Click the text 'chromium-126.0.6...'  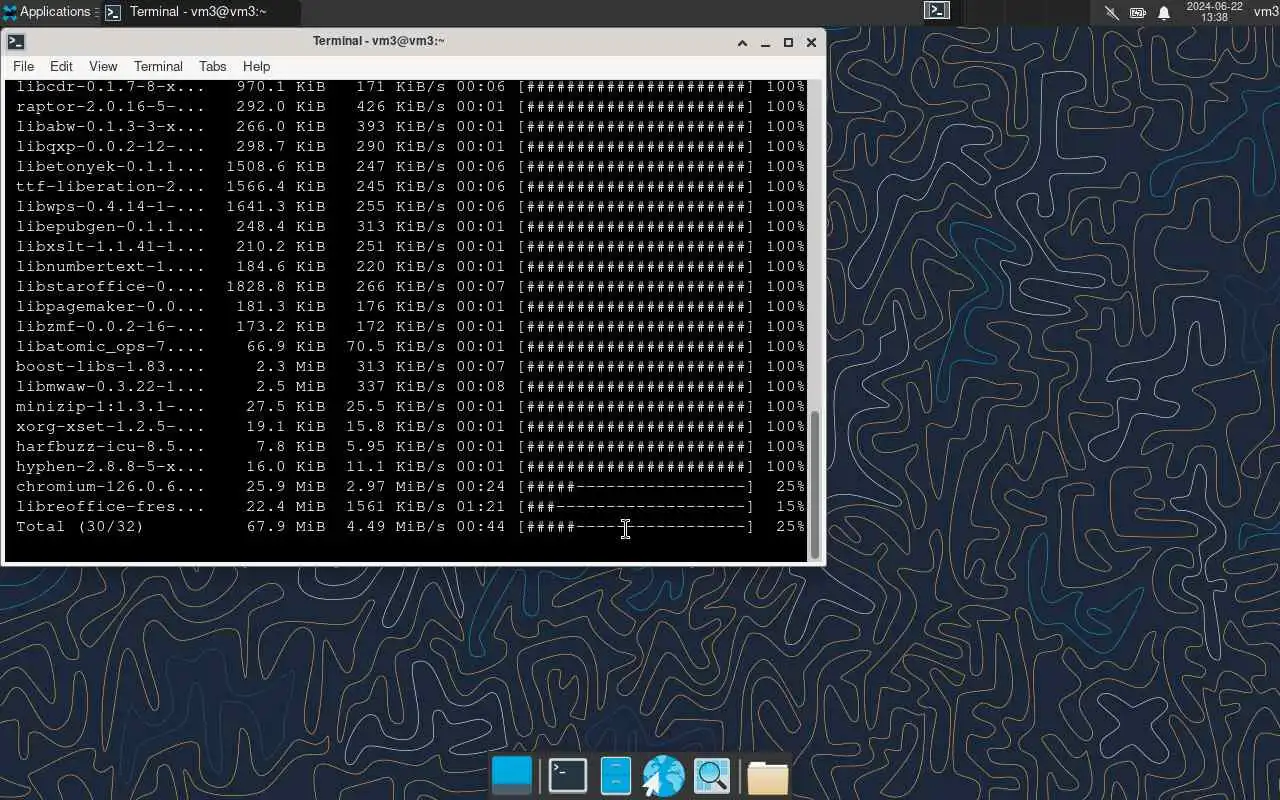[110, 486]
